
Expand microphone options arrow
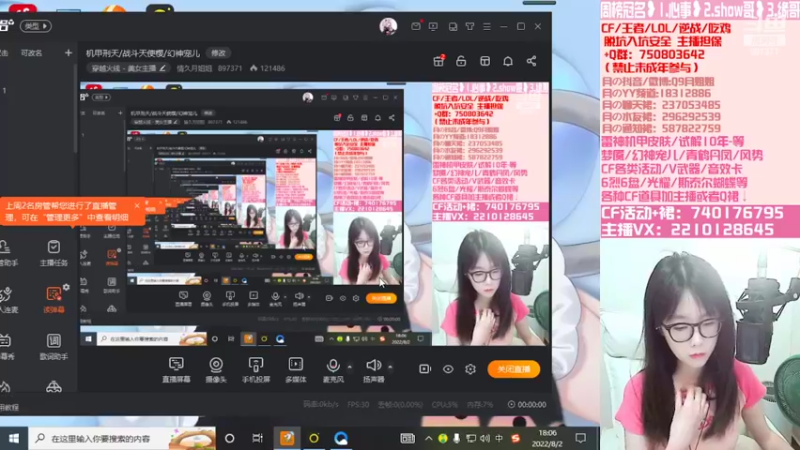point(349,366)
